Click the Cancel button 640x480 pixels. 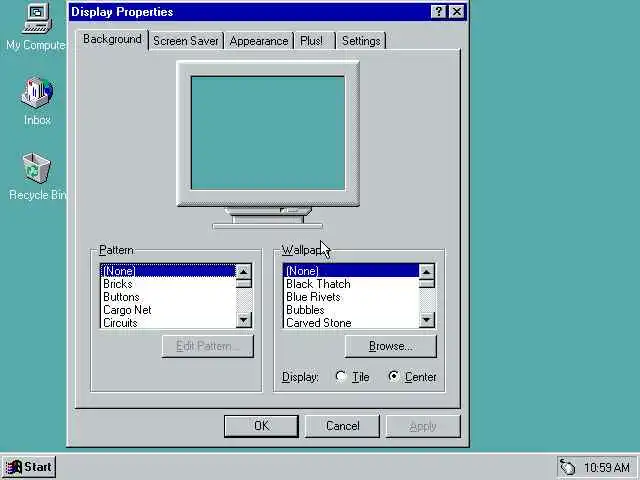pos(342,426)
